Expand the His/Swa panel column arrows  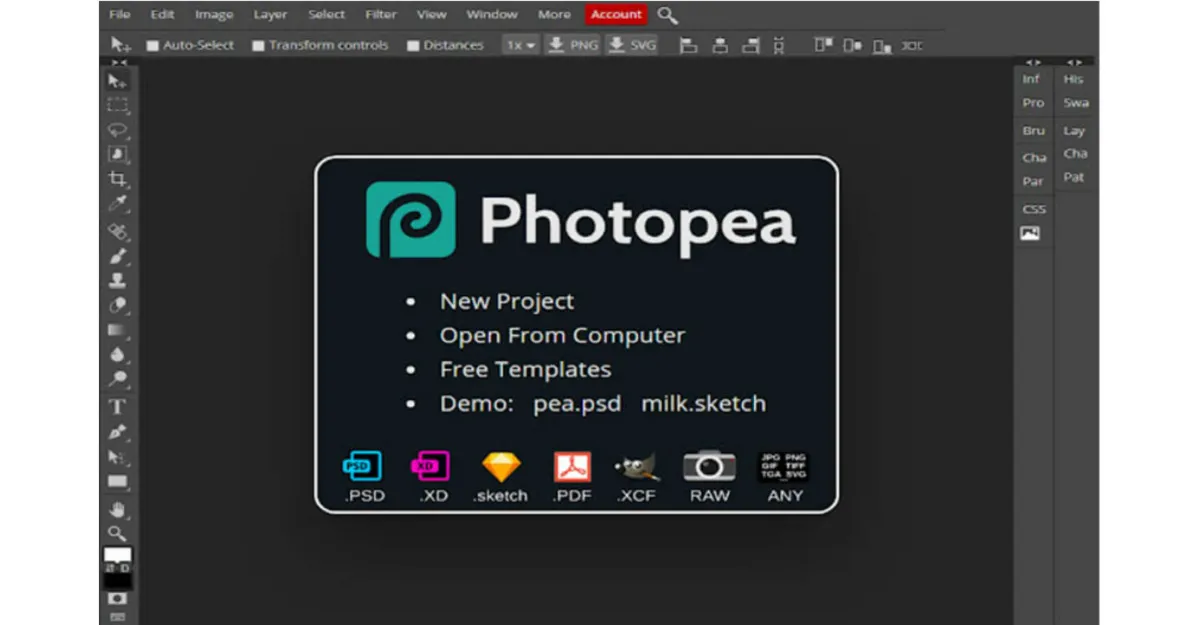[x=1075, y=62]
